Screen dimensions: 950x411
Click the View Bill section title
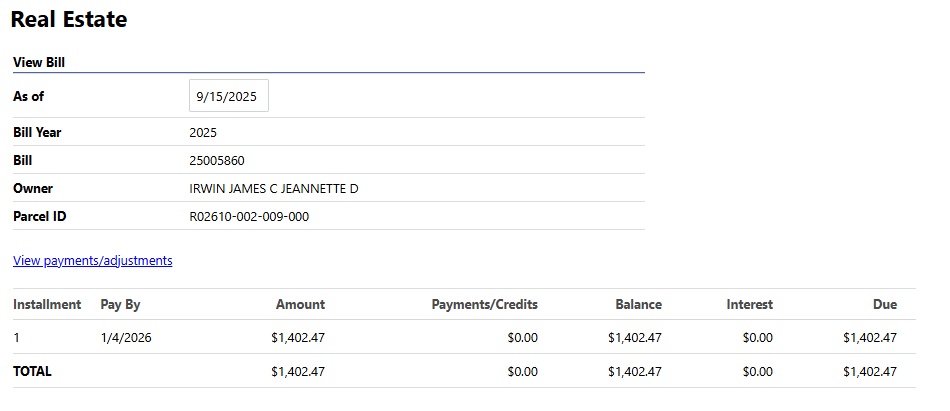(39, 62)
